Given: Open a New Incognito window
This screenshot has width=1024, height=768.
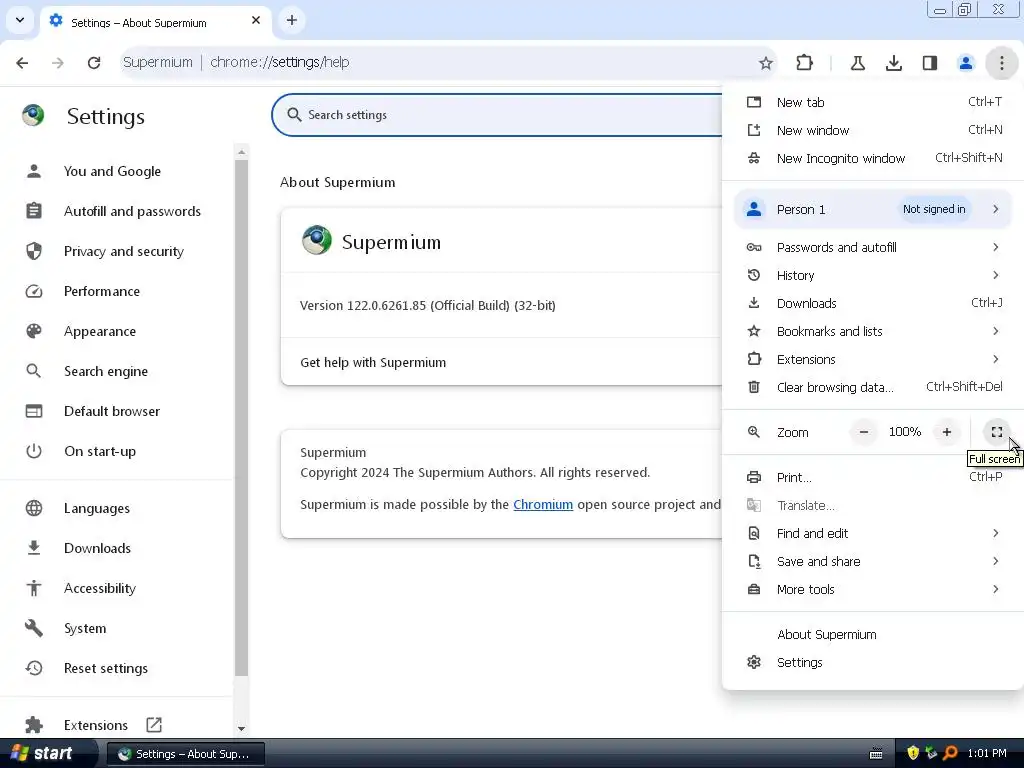Looking at the screenshot, I should 874,158.
